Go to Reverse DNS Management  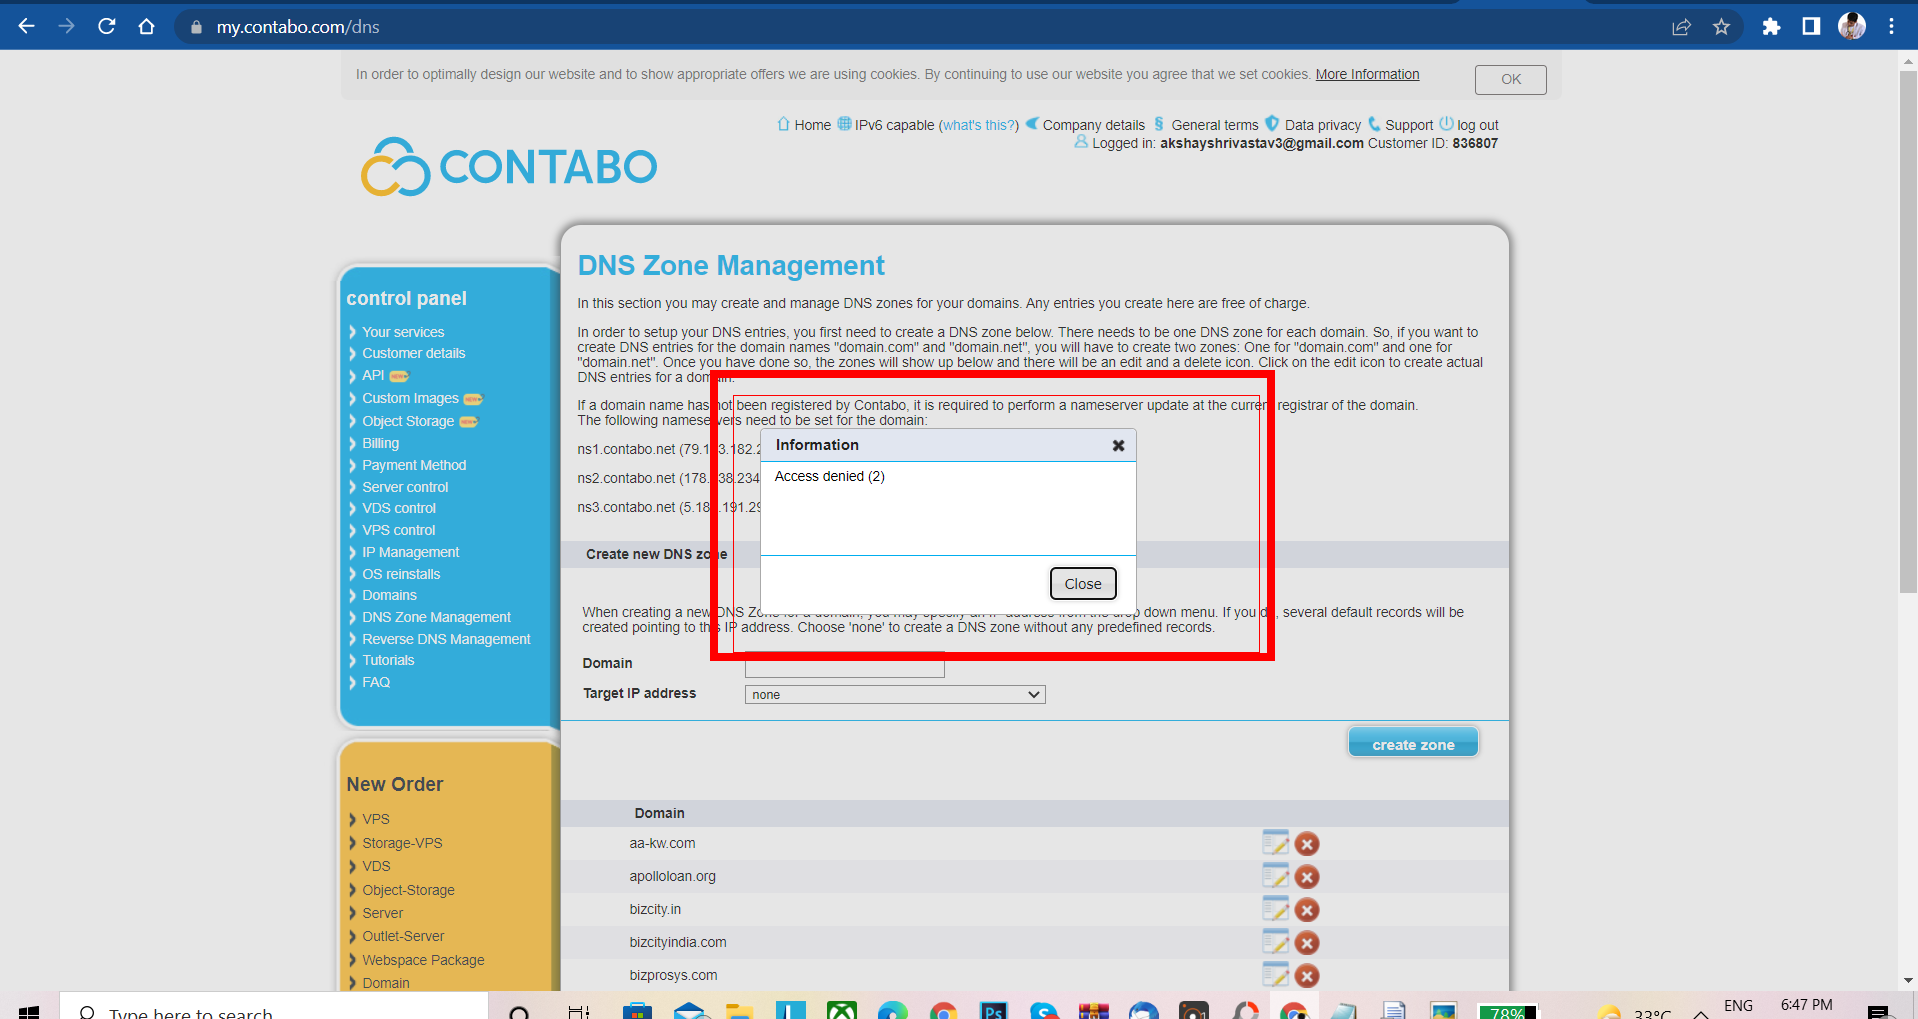point(446,639)
